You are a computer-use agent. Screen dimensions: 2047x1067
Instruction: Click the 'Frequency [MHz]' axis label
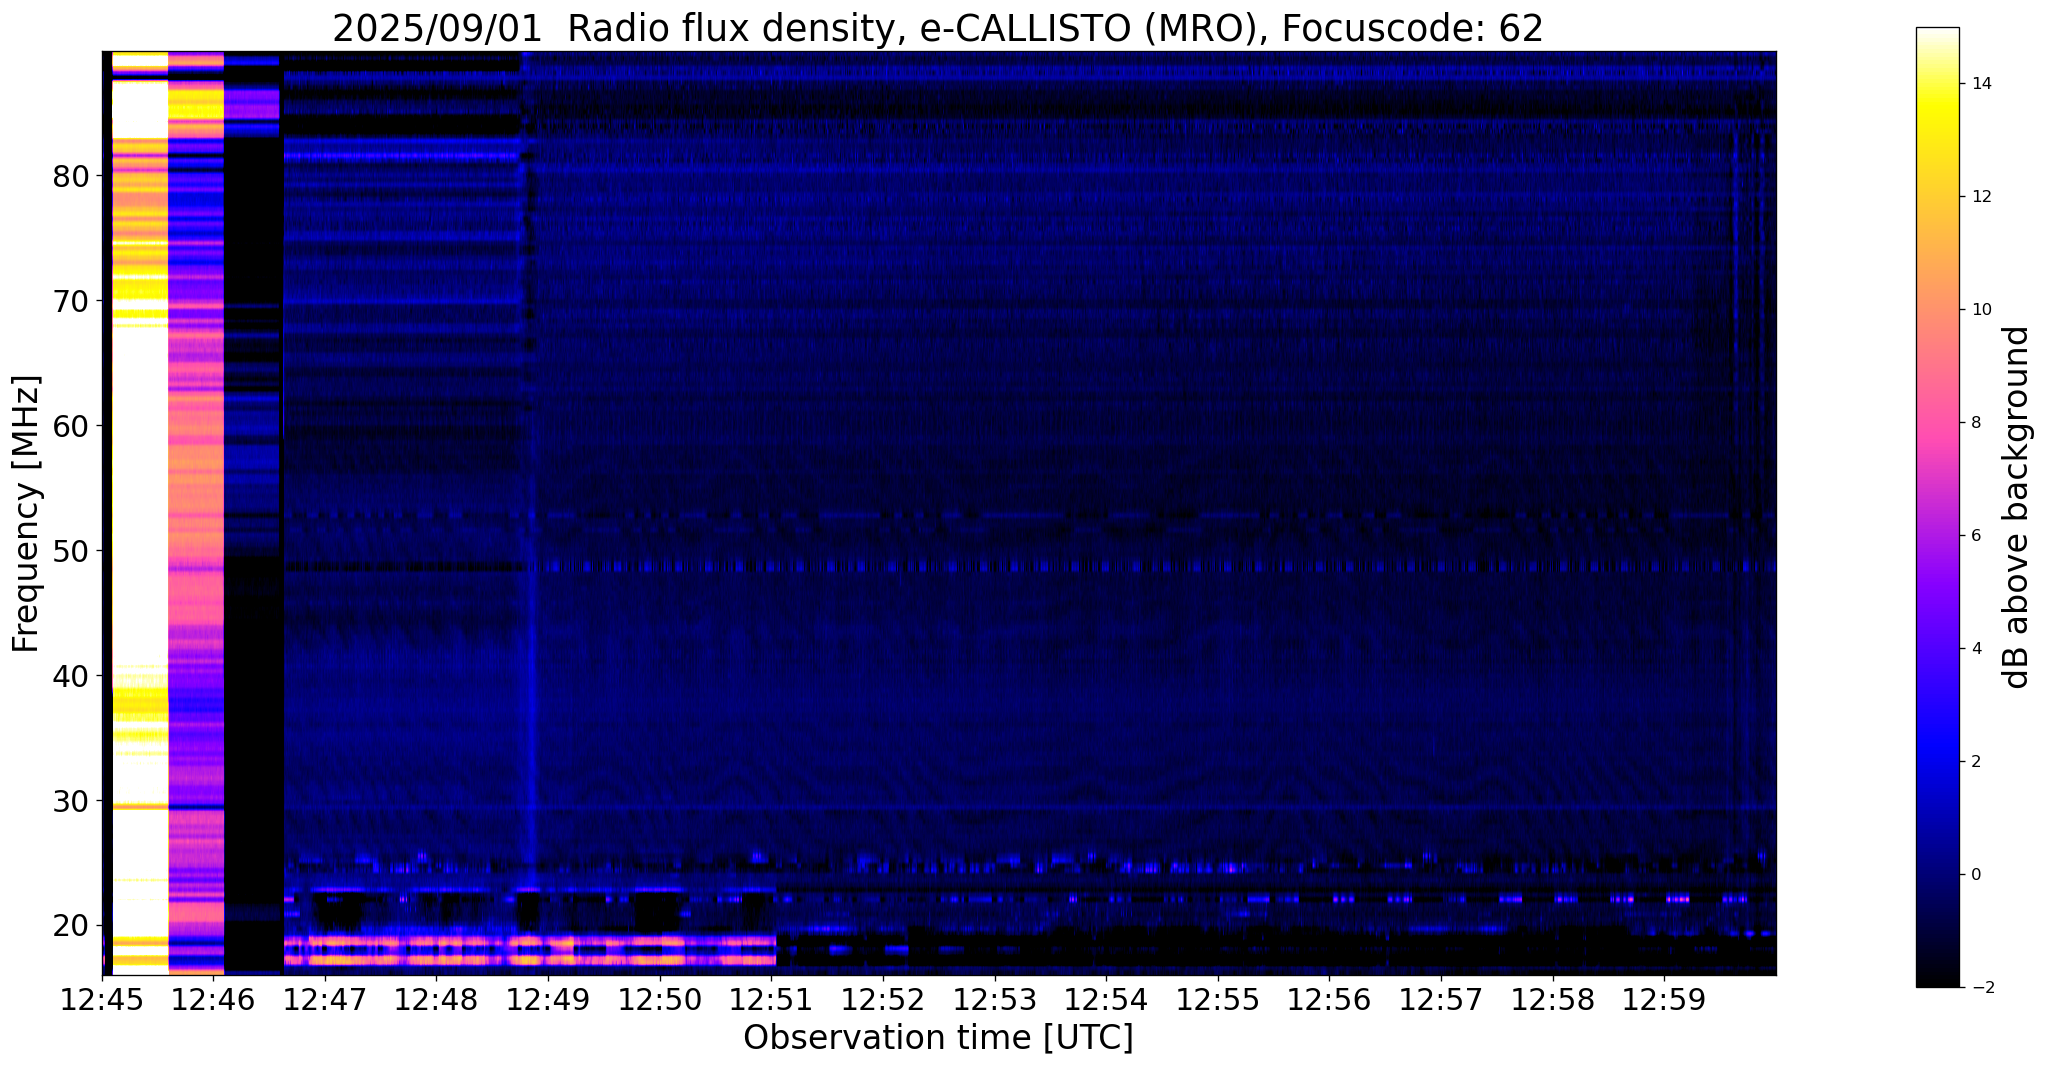[27, 514]
